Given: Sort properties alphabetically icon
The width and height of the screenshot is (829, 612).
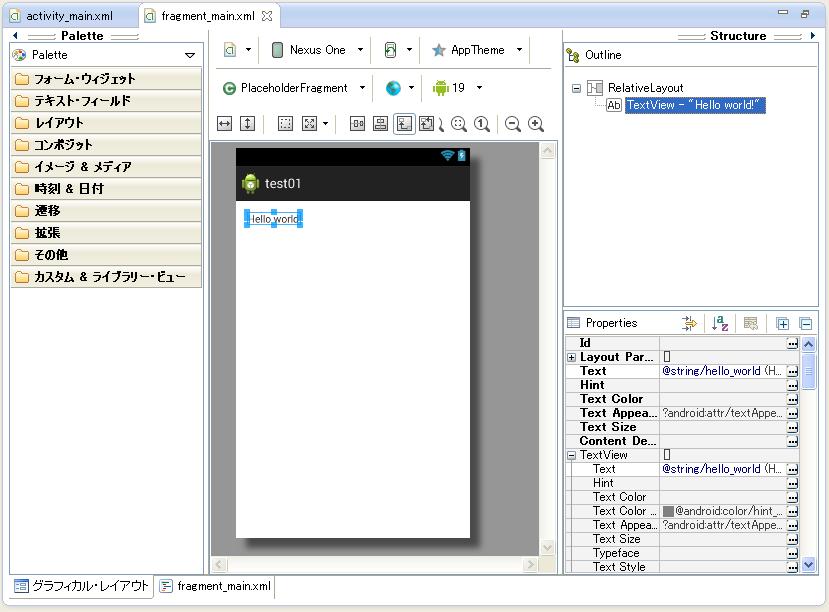Looking at the screenshot, I should click(x=720, y=323).
